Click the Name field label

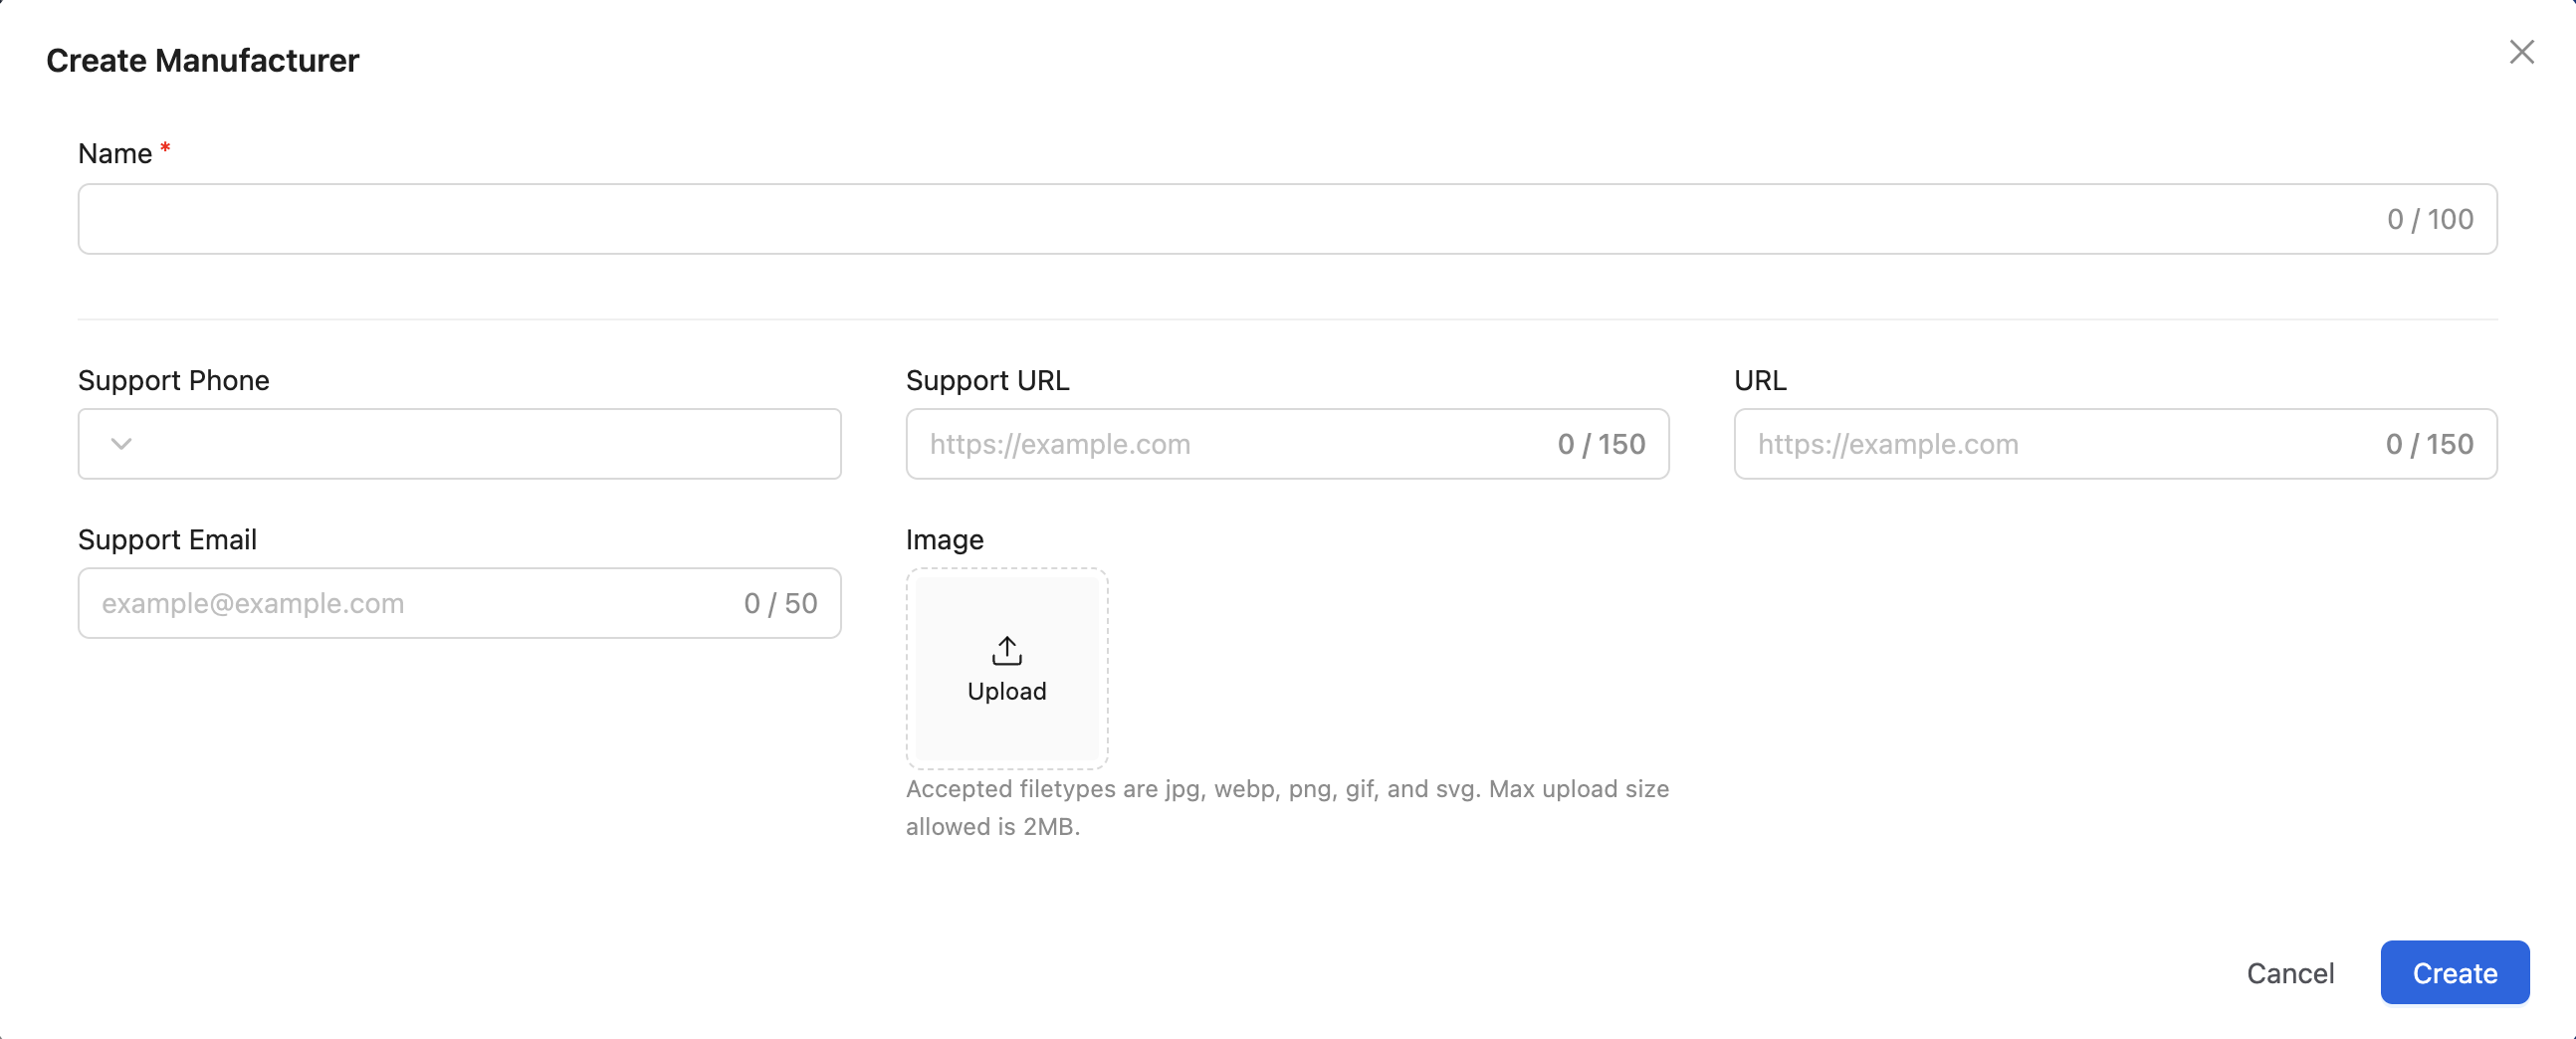click(x=115, y=154)
